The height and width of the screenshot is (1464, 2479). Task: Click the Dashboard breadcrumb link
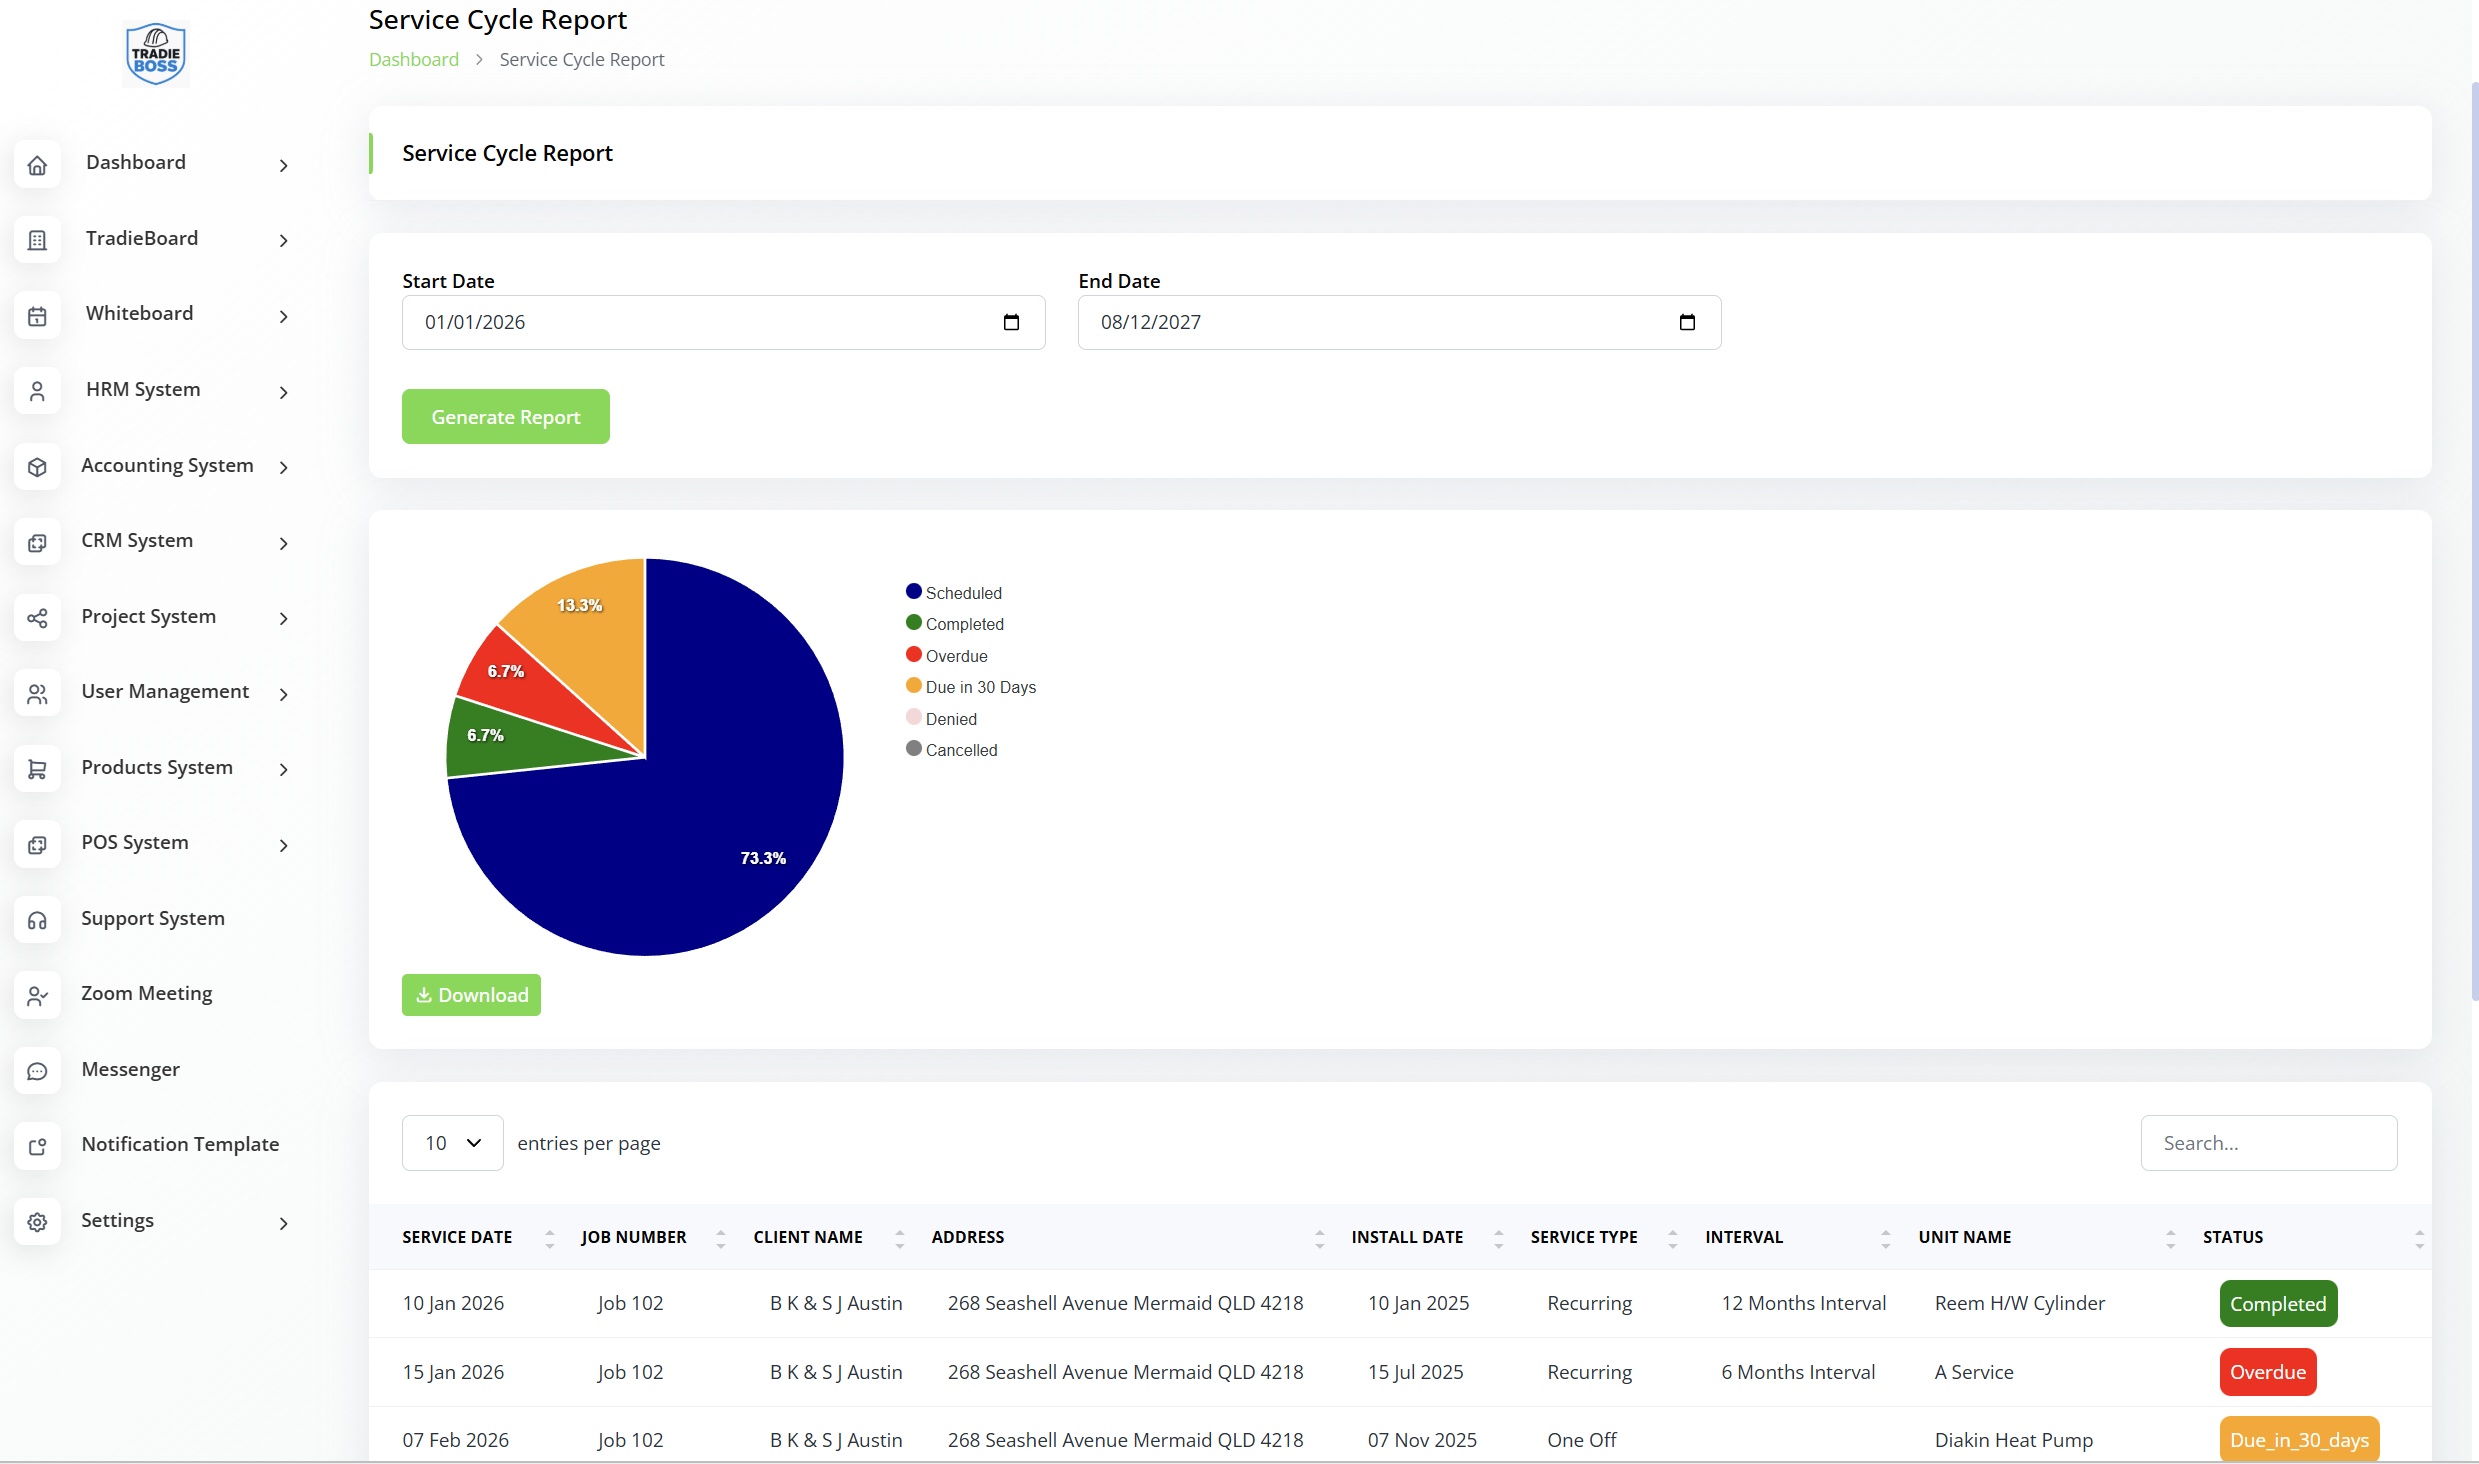click(413, 59)
